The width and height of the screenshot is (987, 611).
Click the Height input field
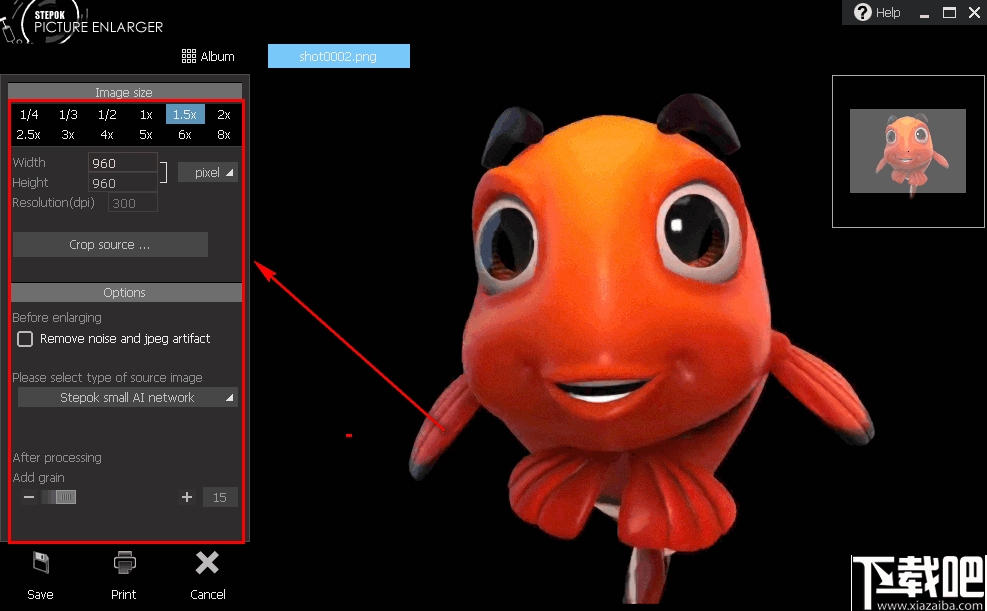point(123,182)
